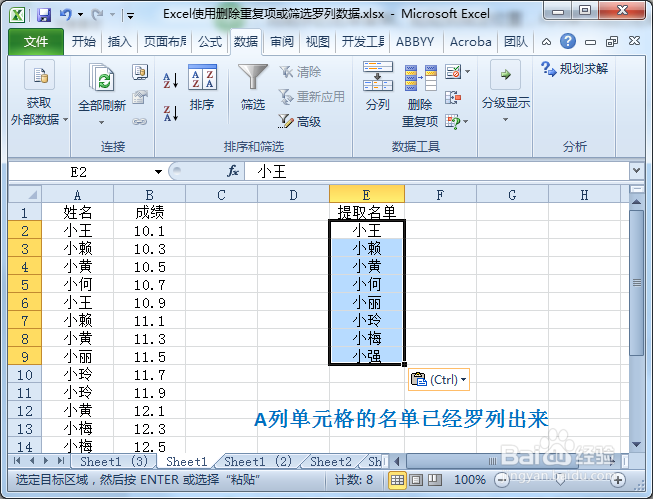
Task: Switch to Page Layout view
Action: tap(416, 480)
